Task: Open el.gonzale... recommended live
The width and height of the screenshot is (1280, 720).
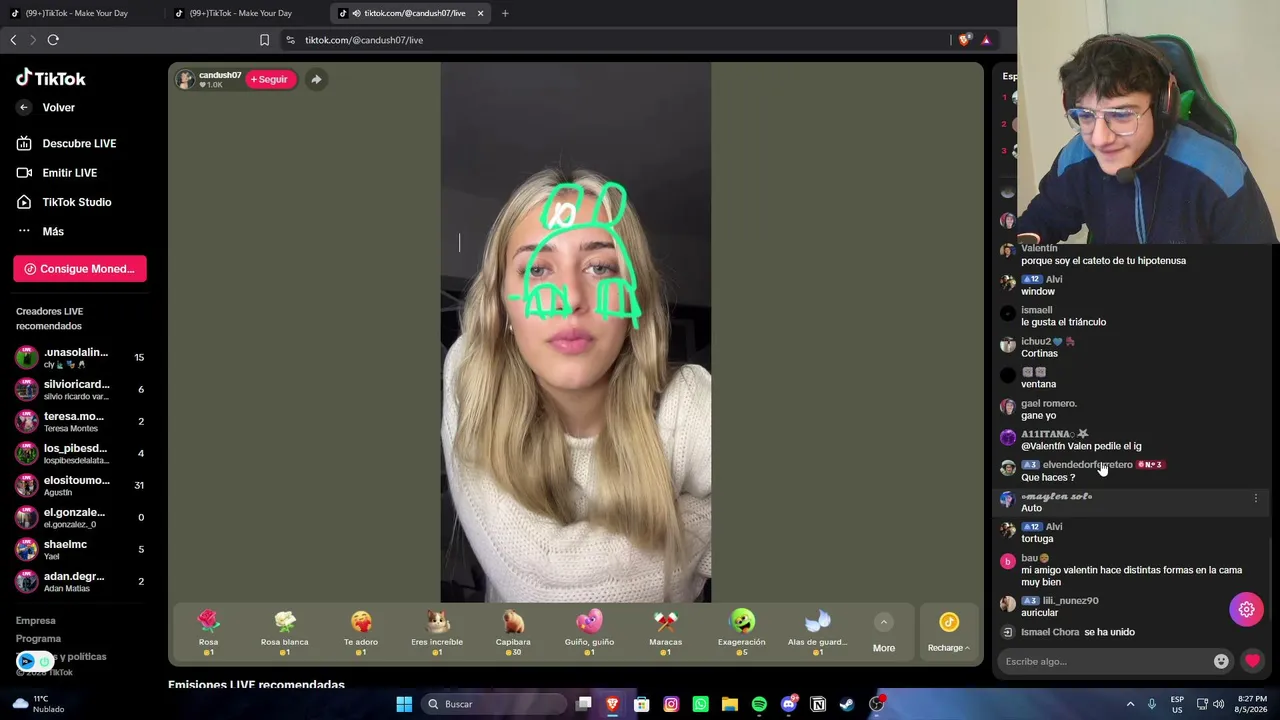Action: tap(80, 518)
